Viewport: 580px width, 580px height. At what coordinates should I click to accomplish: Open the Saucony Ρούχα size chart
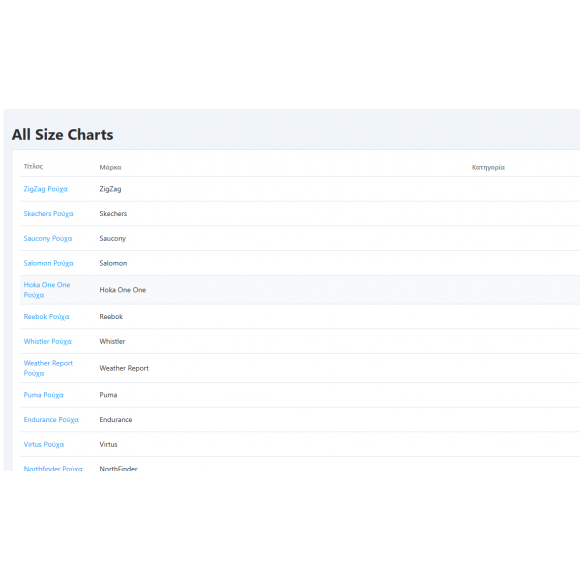48,239
